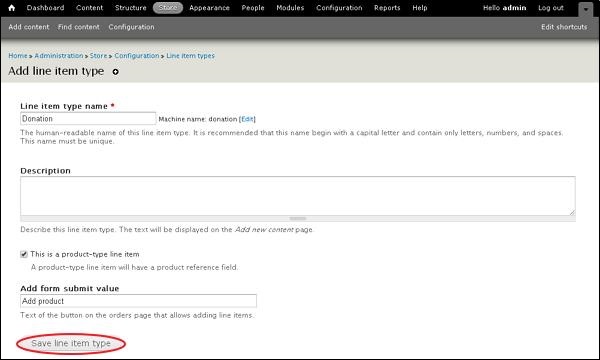Open Configuration shortcut in shortcut bar
Viewport: 600px width, 360px height.
[131, 27]
